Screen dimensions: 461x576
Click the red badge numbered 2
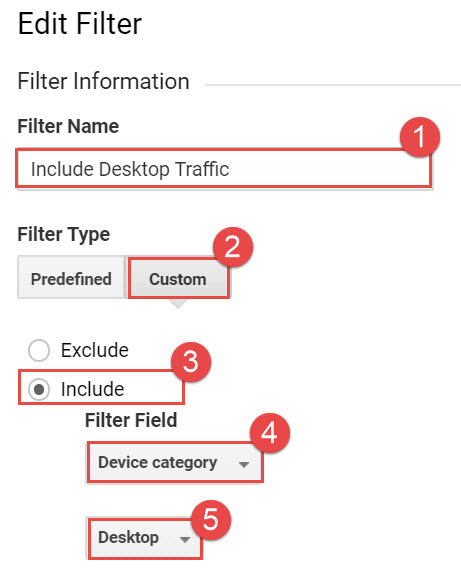[x=233, y=247]
